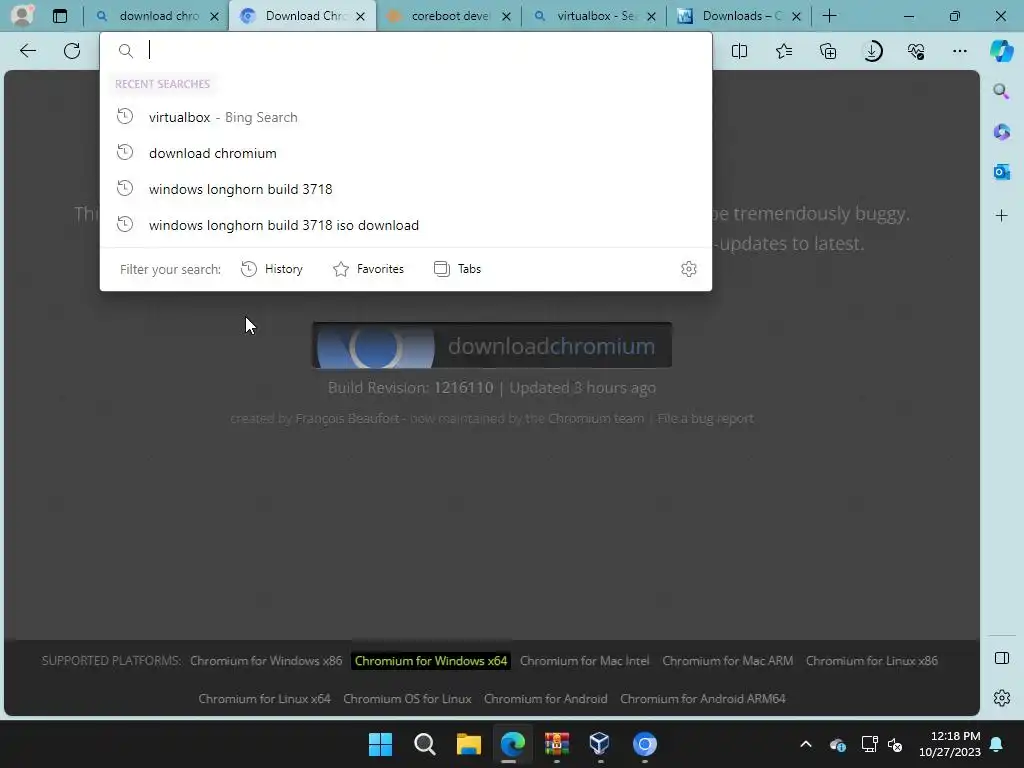Pick 'windows longhorn build 3718 iso download' suggestion

click(x=406, y=225)
